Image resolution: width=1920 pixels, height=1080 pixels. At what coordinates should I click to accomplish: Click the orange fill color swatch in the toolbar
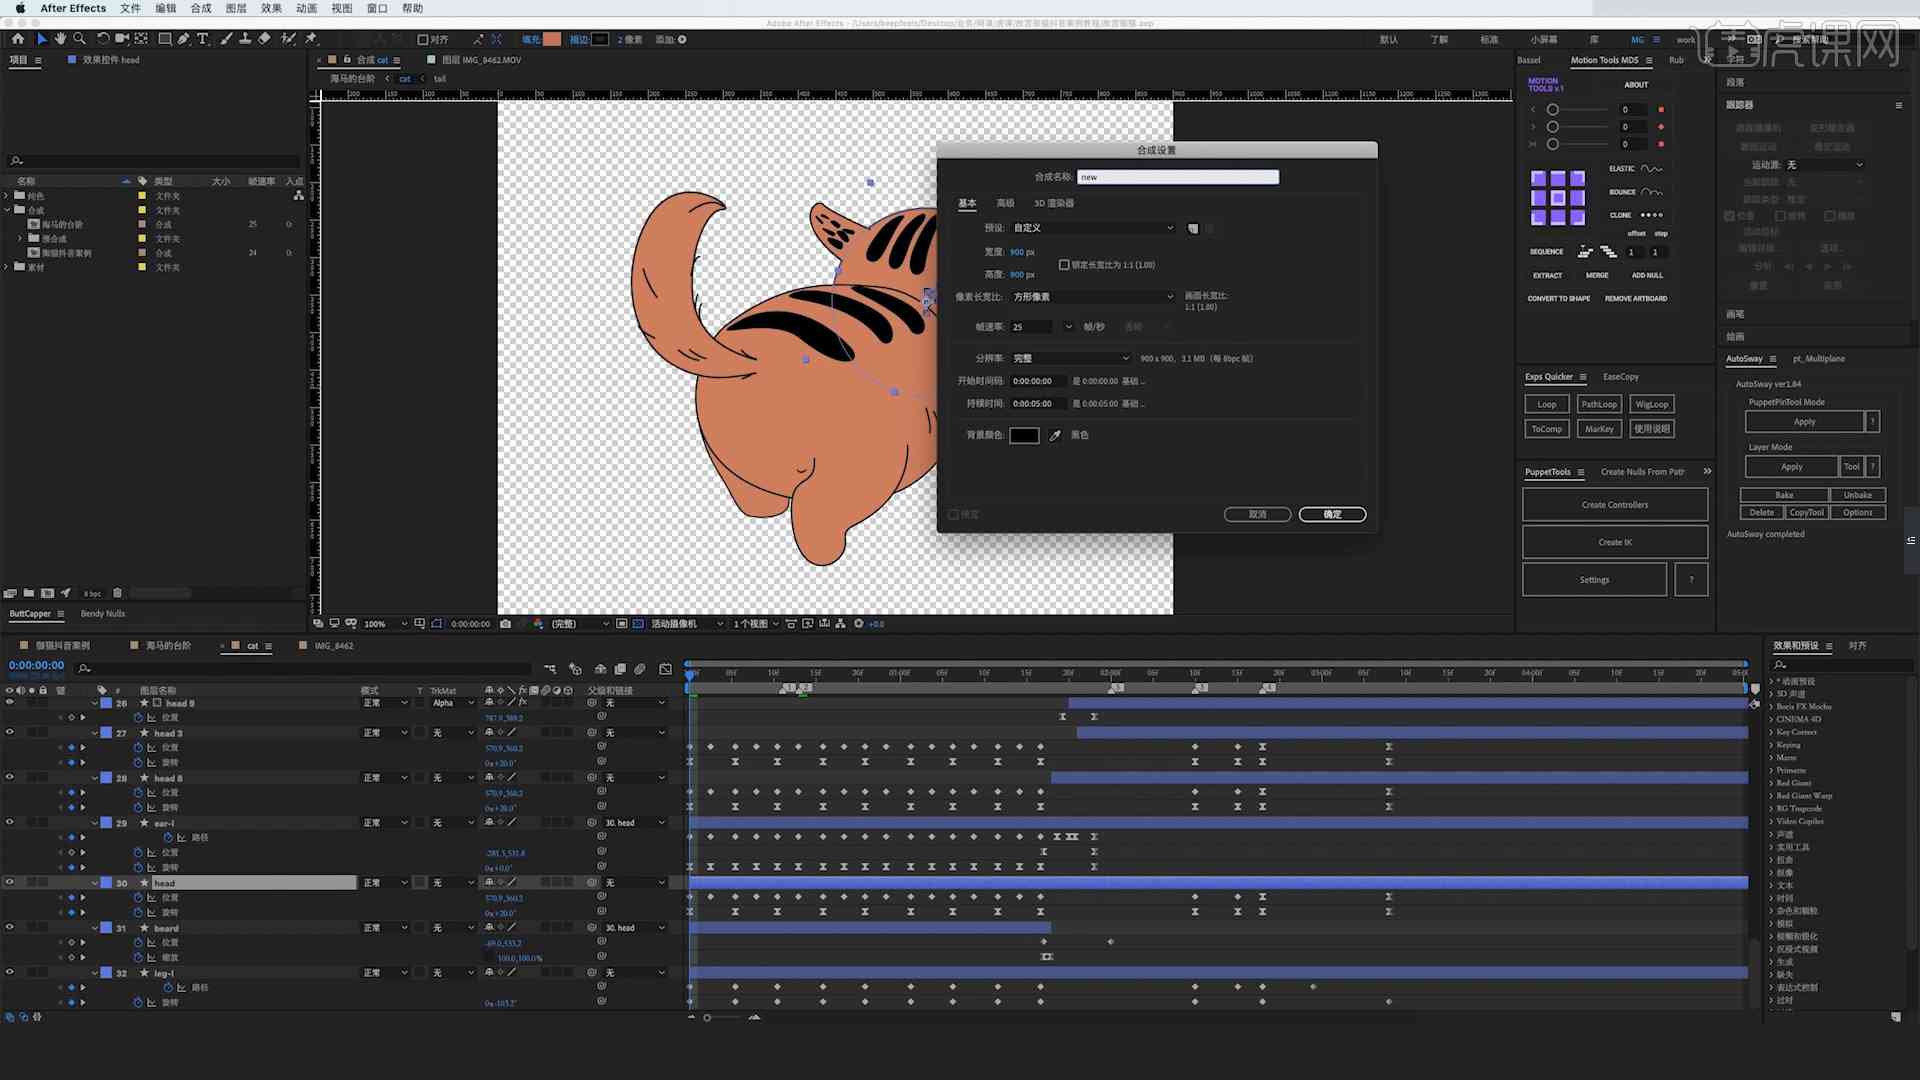coord(552,39)
